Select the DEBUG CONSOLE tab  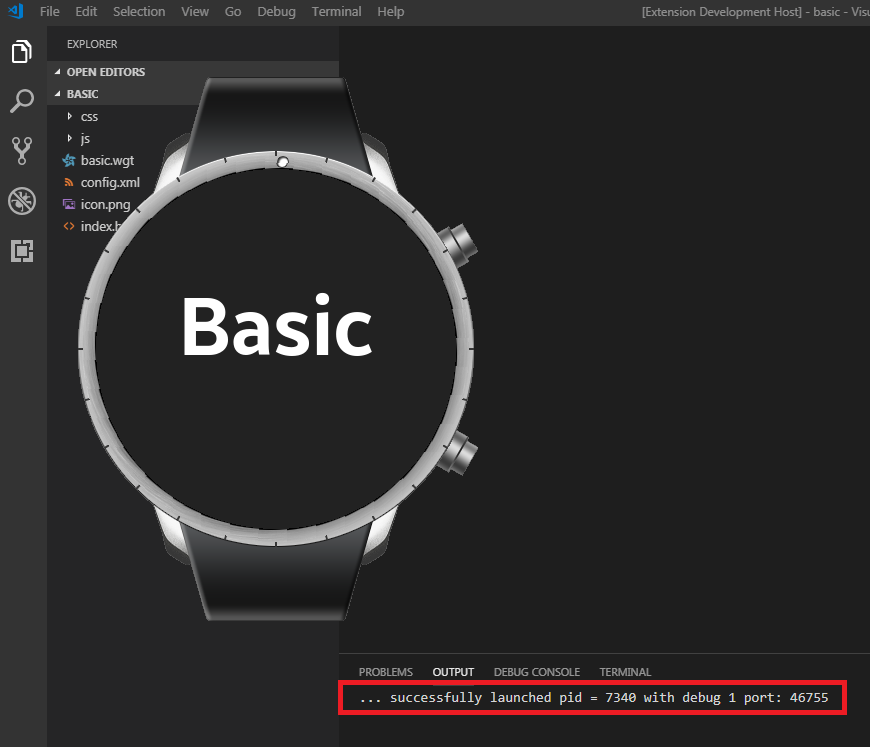pyautogui.click(x=536, y=672)
